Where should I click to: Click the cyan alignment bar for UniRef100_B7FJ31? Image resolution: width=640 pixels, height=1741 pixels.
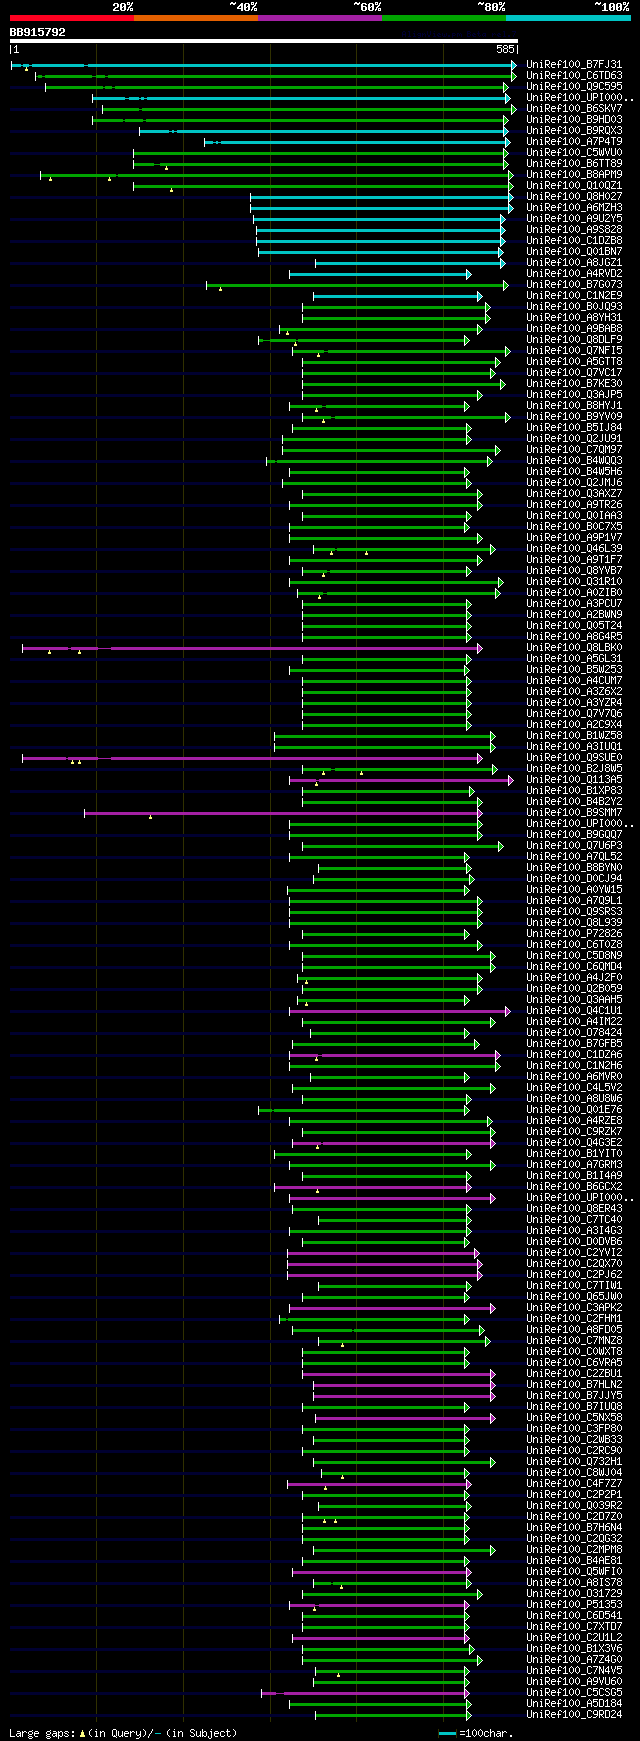(x=264, y=65)
